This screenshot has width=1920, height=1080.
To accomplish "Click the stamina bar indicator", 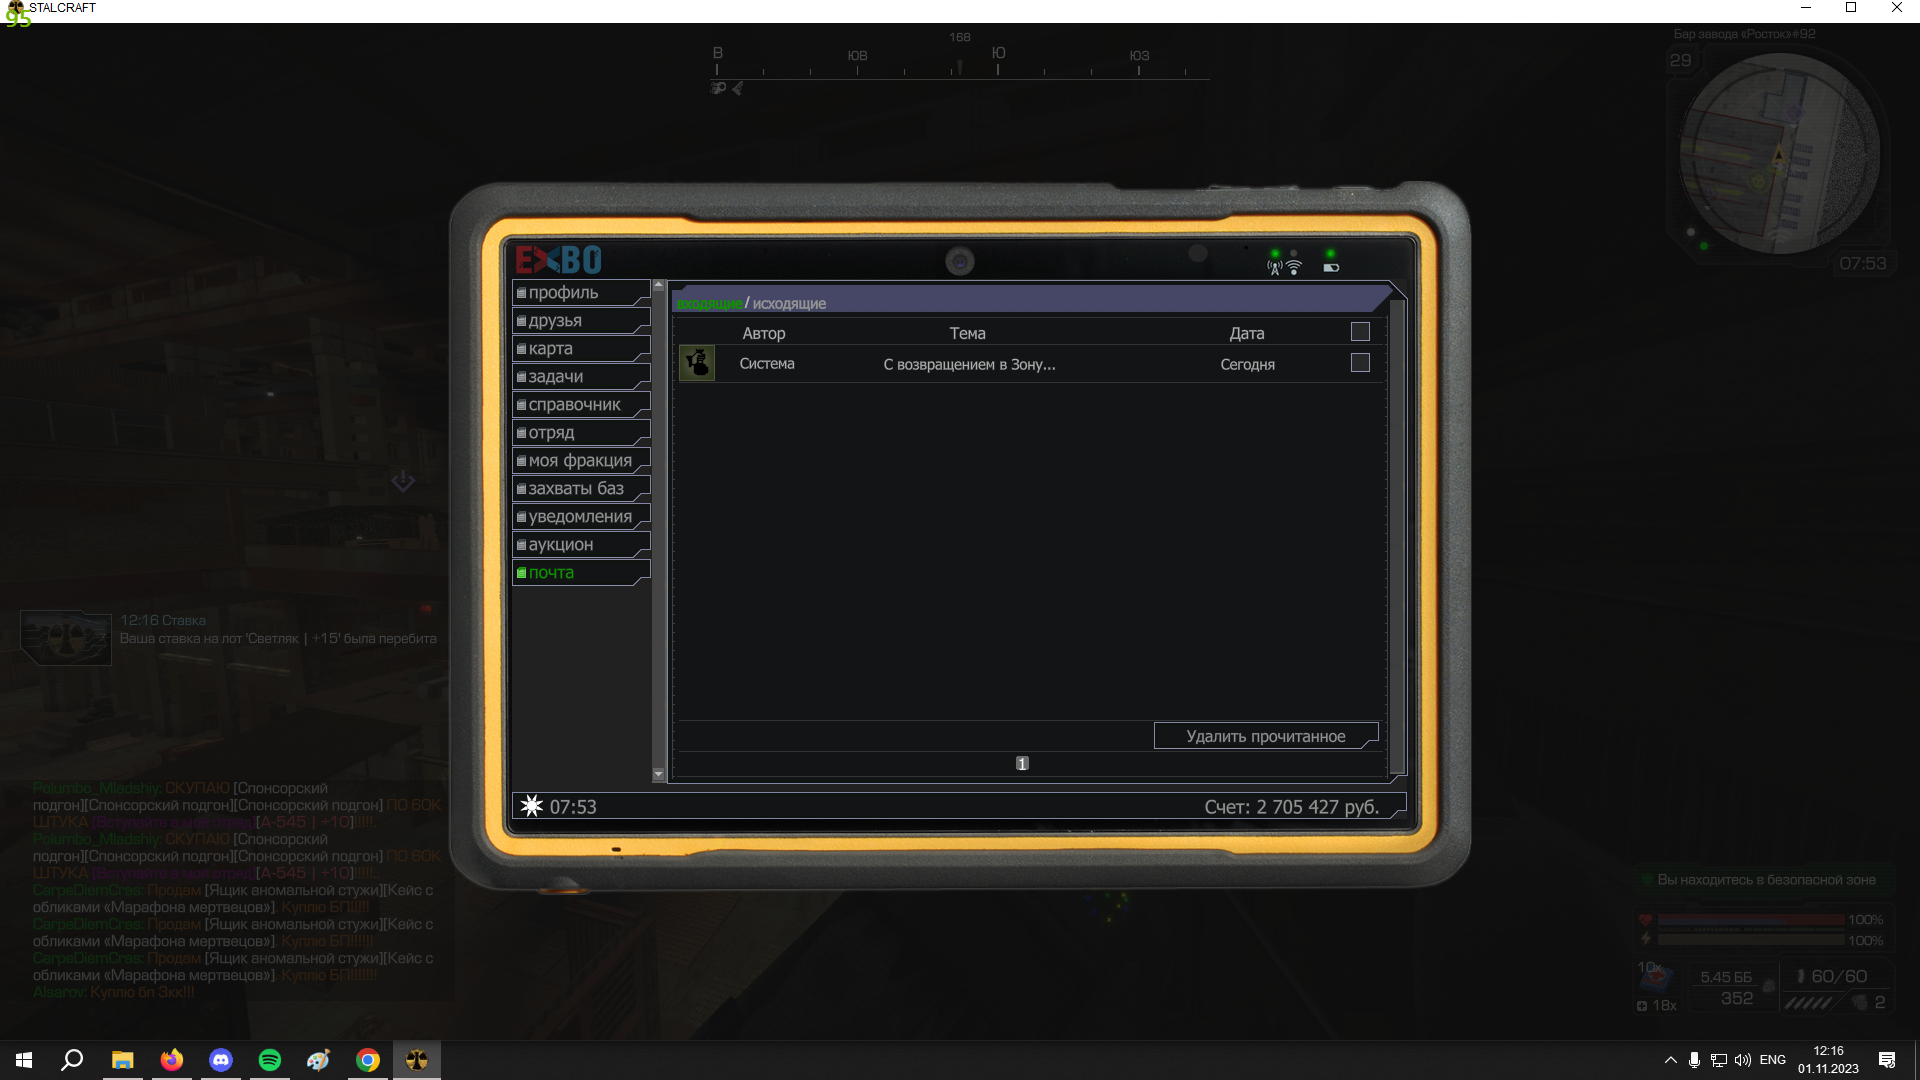I will click(1750, 940).
